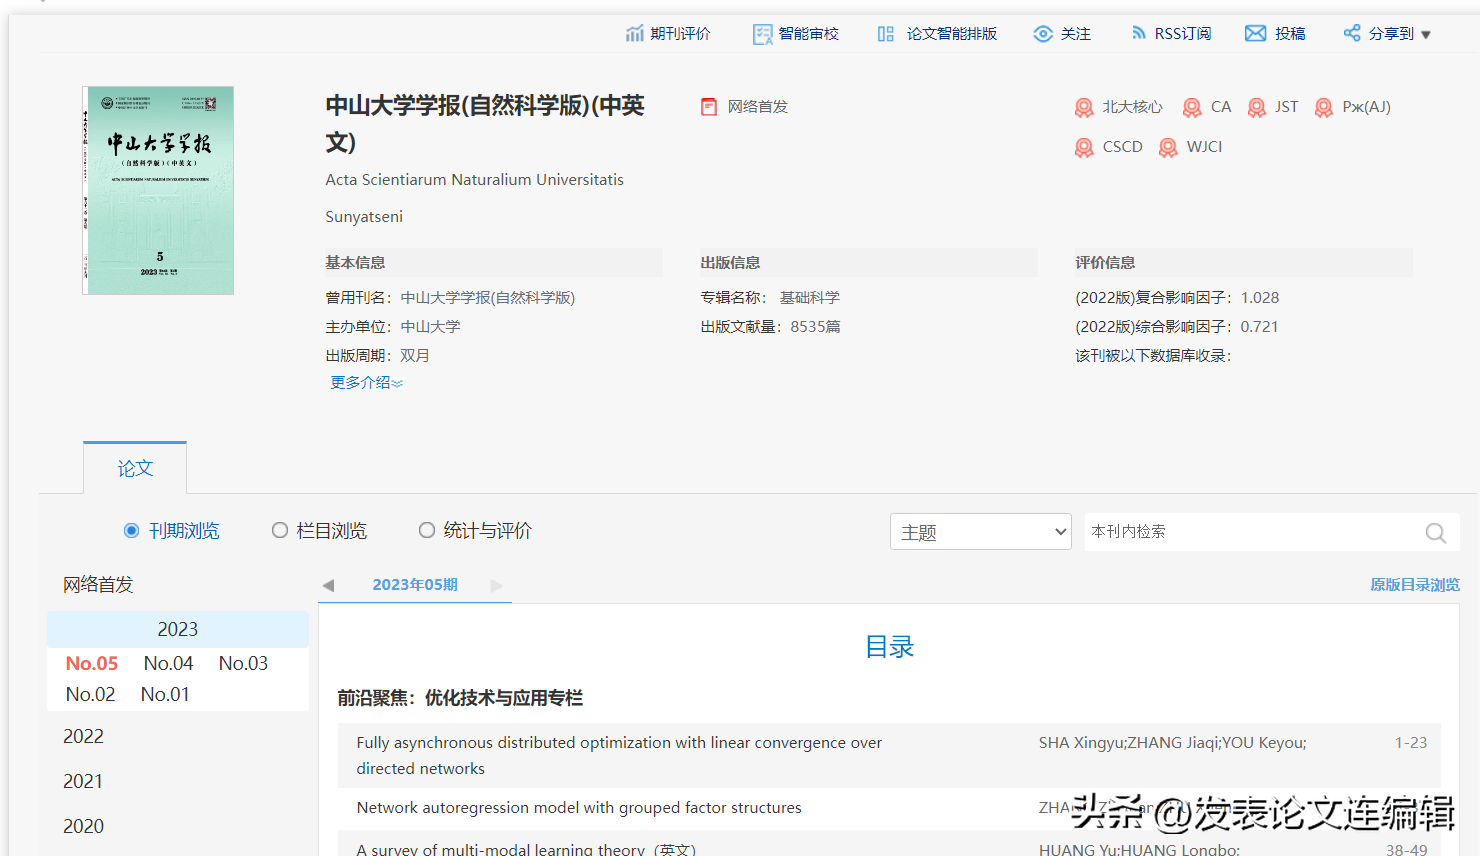
Task: Expand the 2022 year in issue list
Action: pyautogui.click(x=84, y=736)
